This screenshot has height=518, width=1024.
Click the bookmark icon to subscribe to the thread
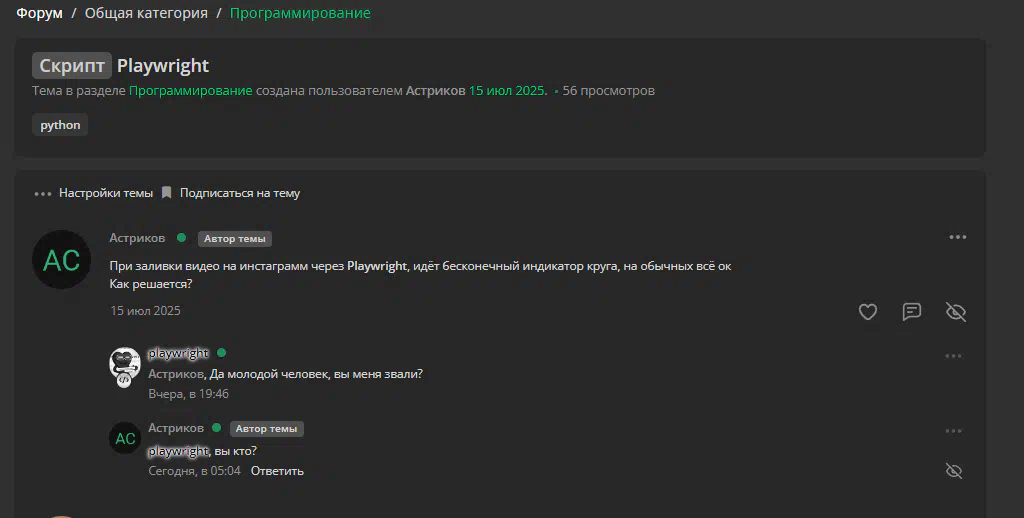167,193
